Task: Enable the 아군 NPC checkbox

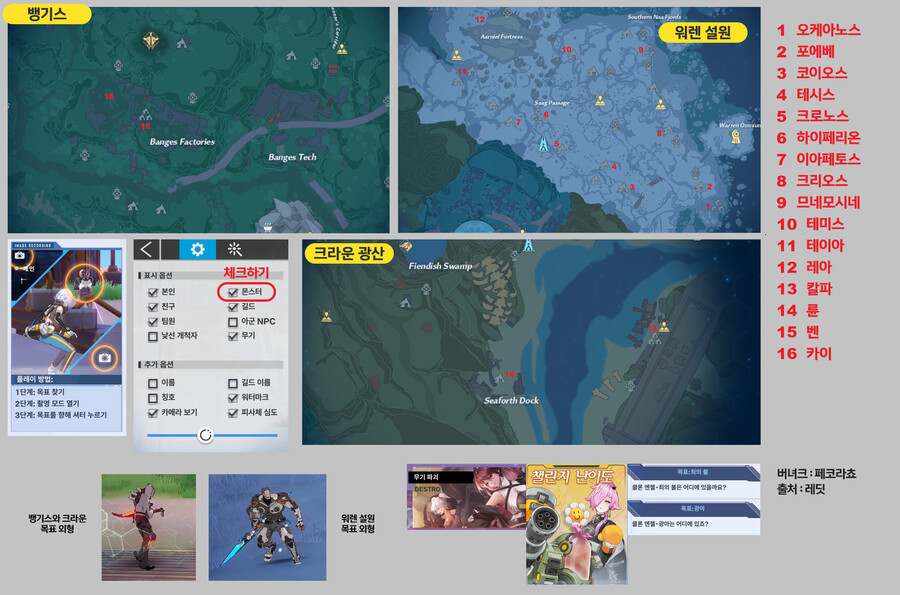Action: (233, 321)
